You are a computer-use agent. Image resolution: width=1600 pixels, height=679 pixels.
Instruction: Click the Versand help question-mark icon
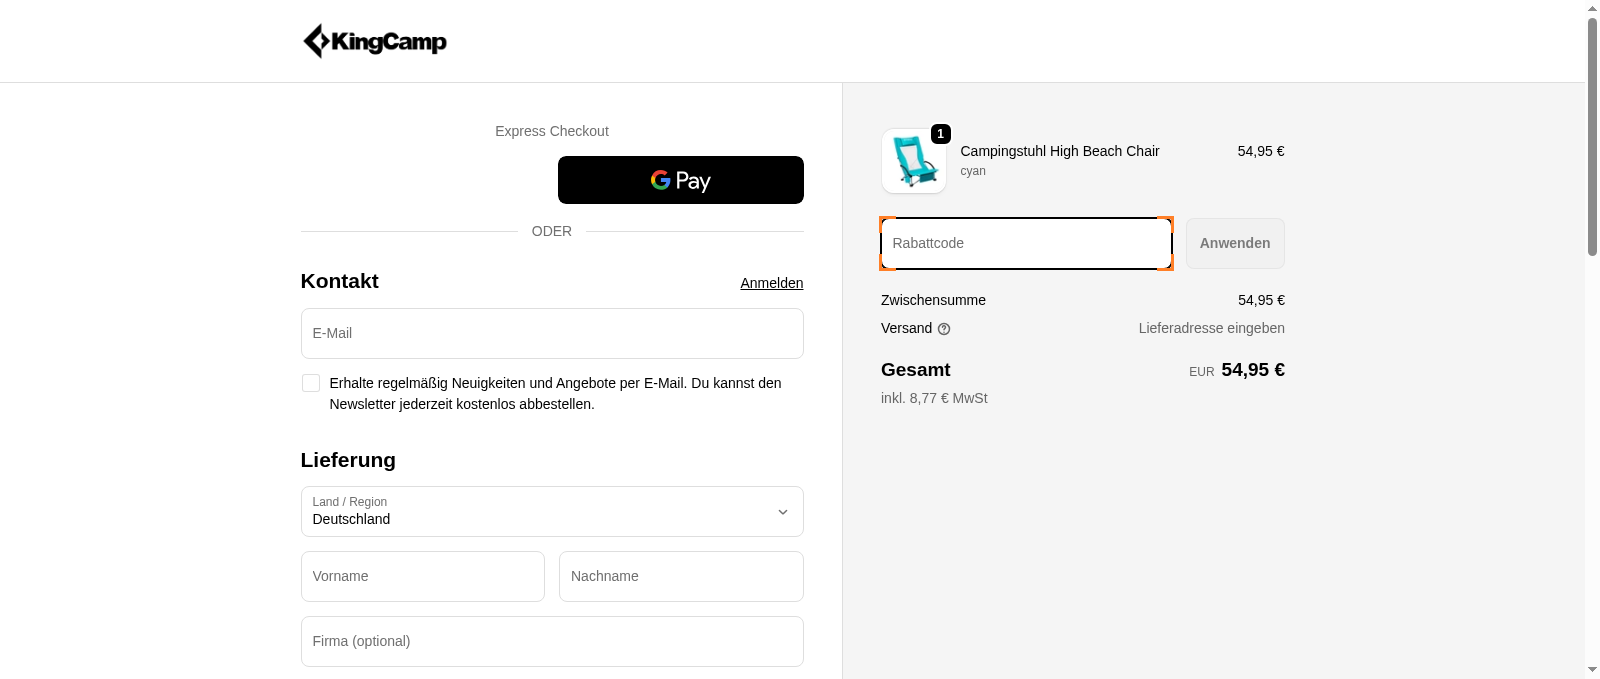point(944,329)
